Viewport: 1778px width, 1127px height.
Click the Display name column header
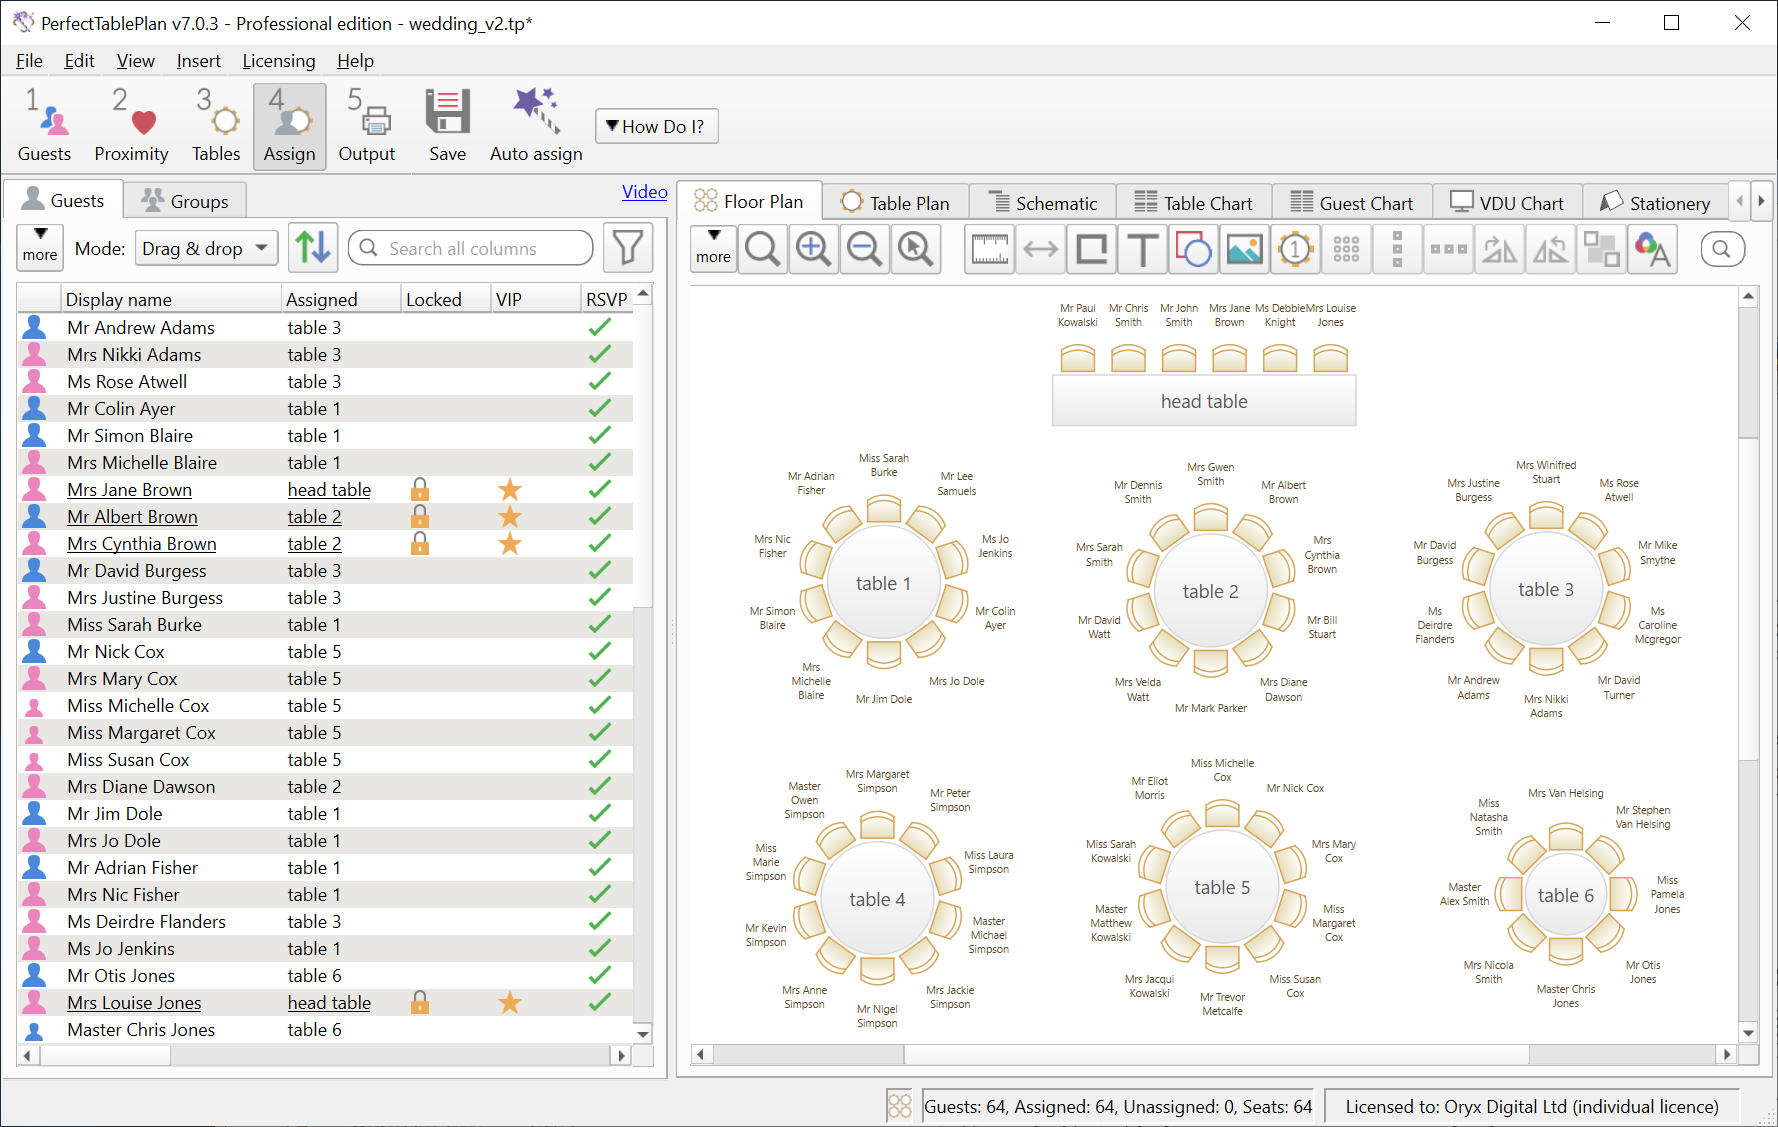[172, 299]
